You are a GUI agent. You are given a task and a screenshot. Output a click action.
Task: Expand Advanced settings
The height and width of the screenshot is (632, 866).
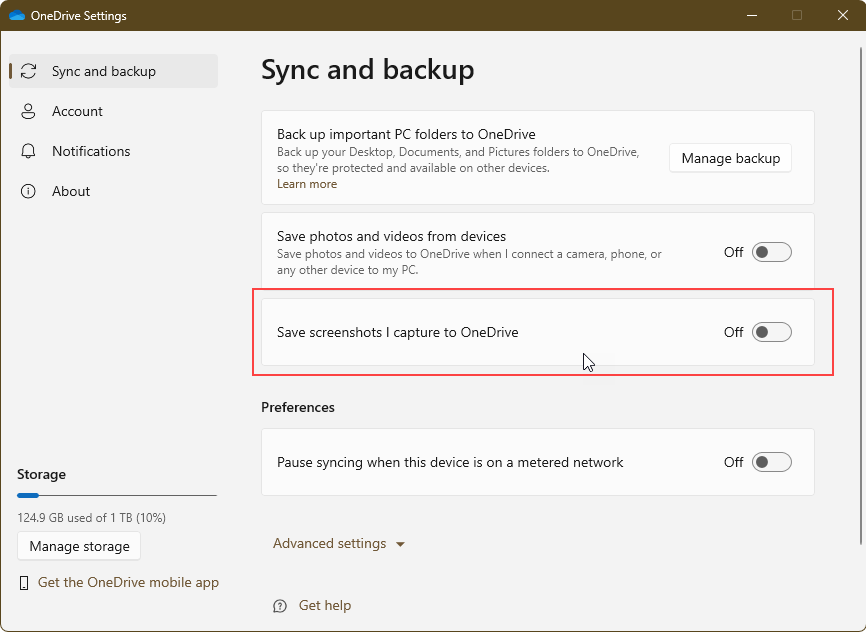(339, 544)
